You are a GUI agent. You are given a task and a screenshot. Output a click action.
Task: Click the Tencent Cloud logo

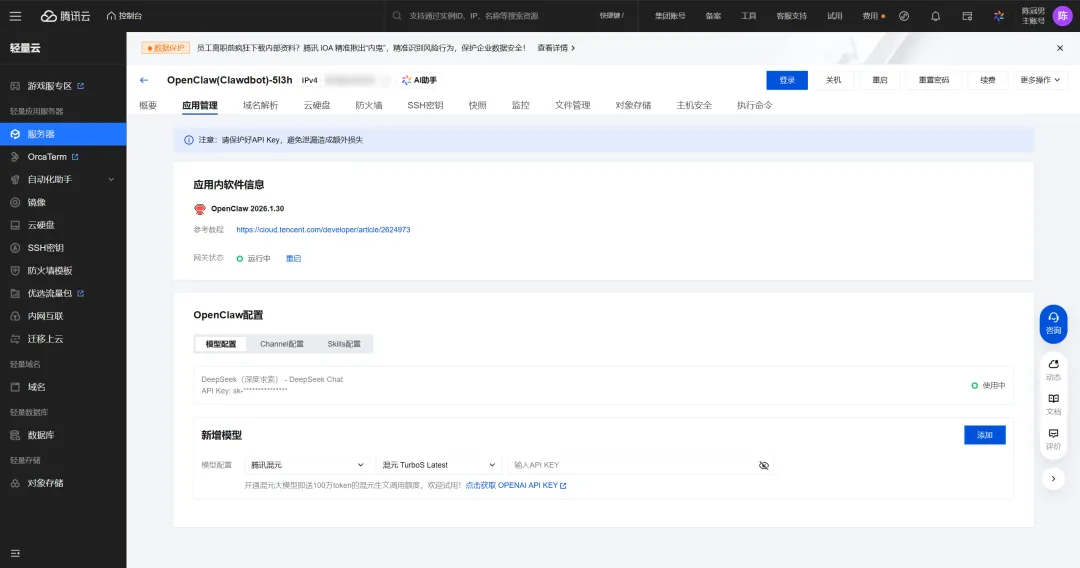pos(65,16)
